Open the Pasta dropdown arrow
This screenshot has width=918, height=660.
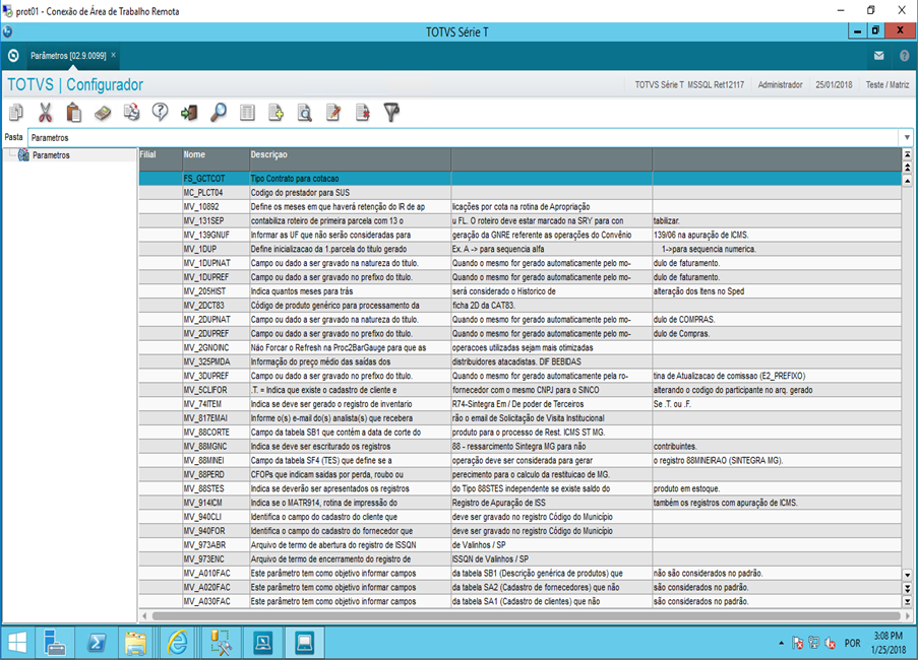(907, 137)
